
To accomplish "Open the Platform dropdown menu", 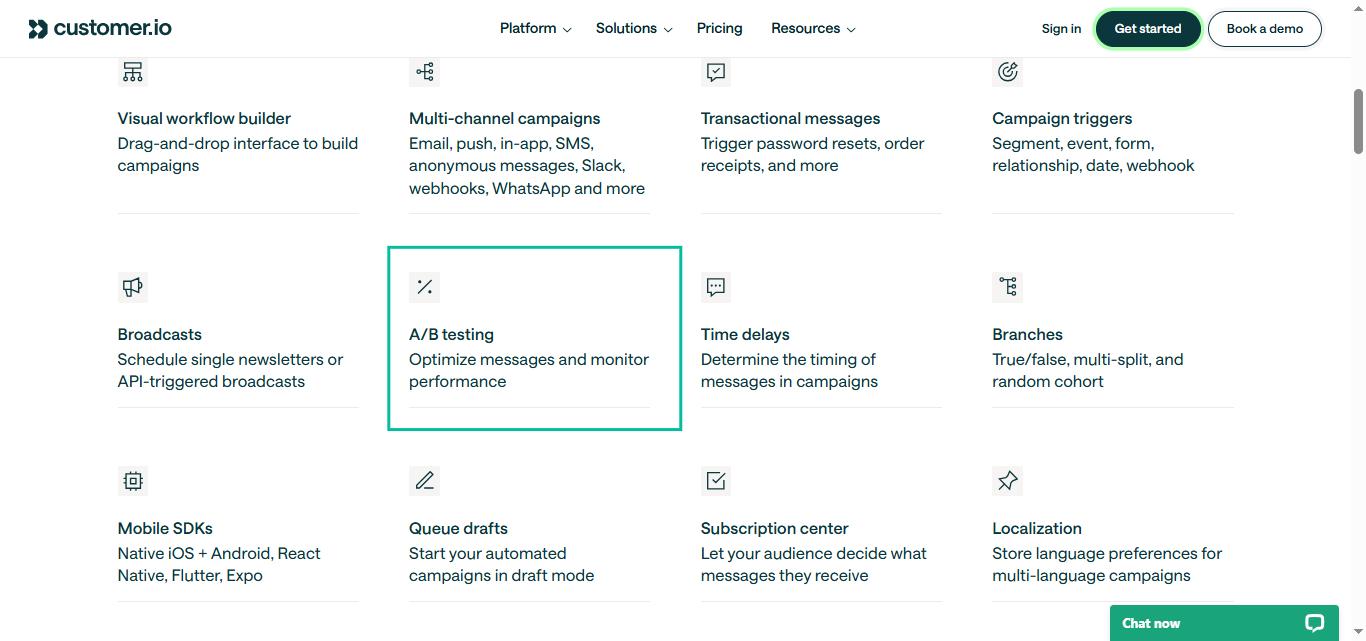I will tap(534, 28).
